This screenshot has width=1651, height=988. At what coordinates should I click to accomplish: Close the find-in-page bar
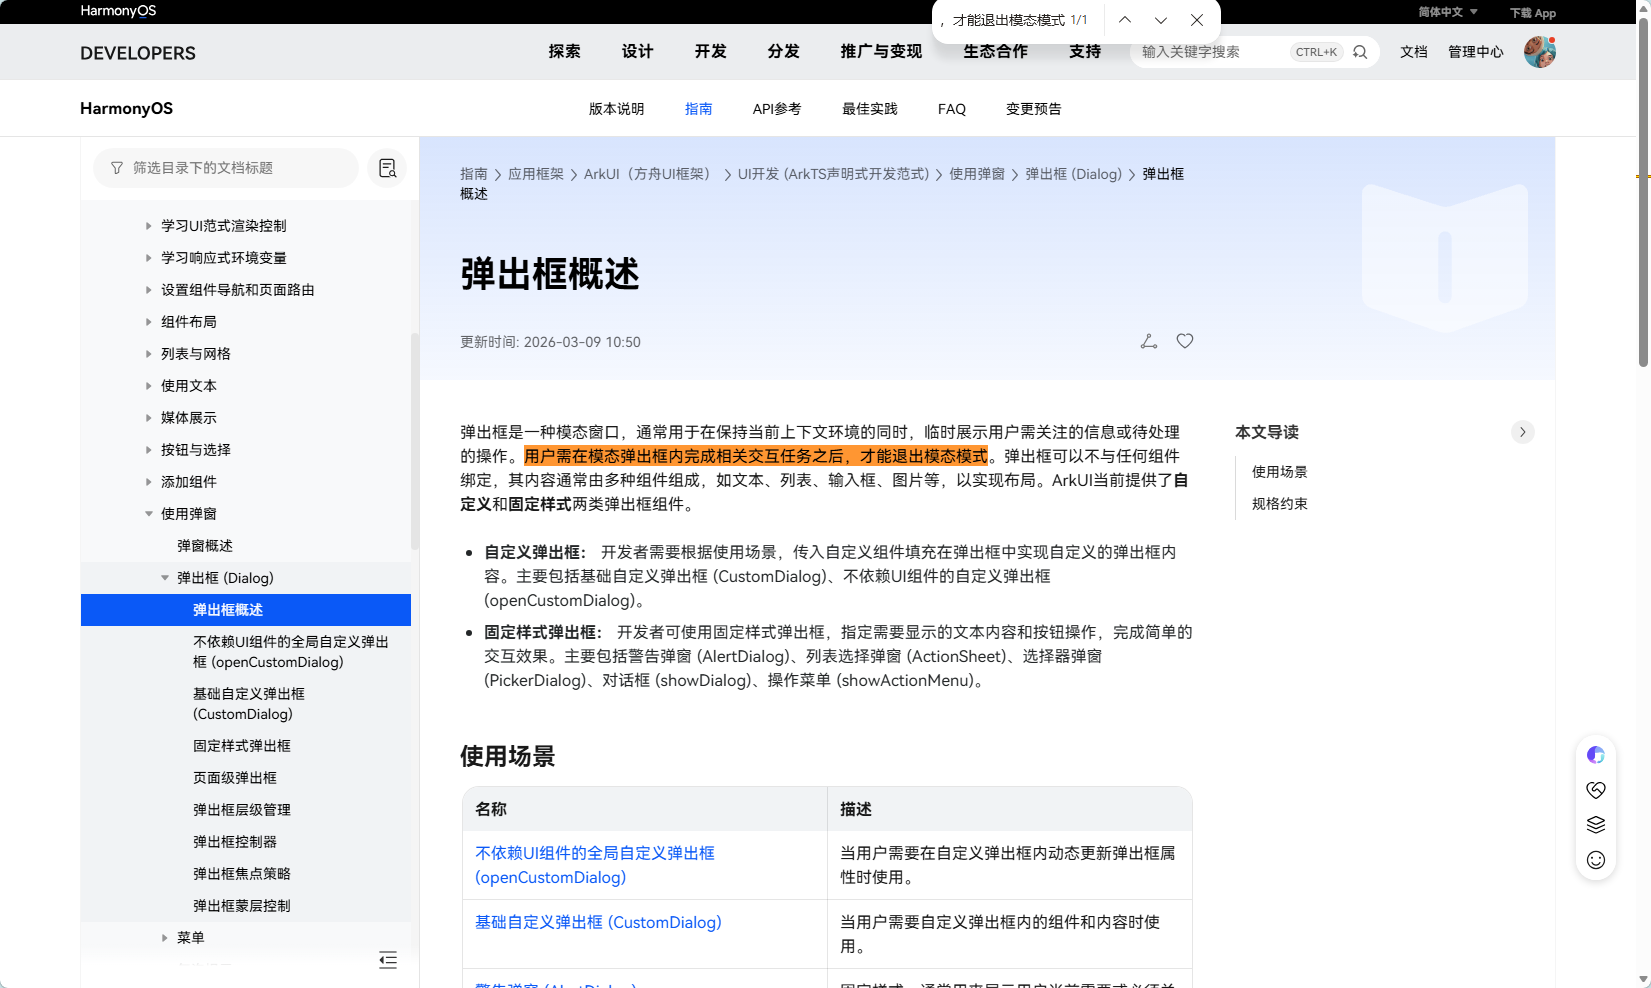coord(1197,20)
